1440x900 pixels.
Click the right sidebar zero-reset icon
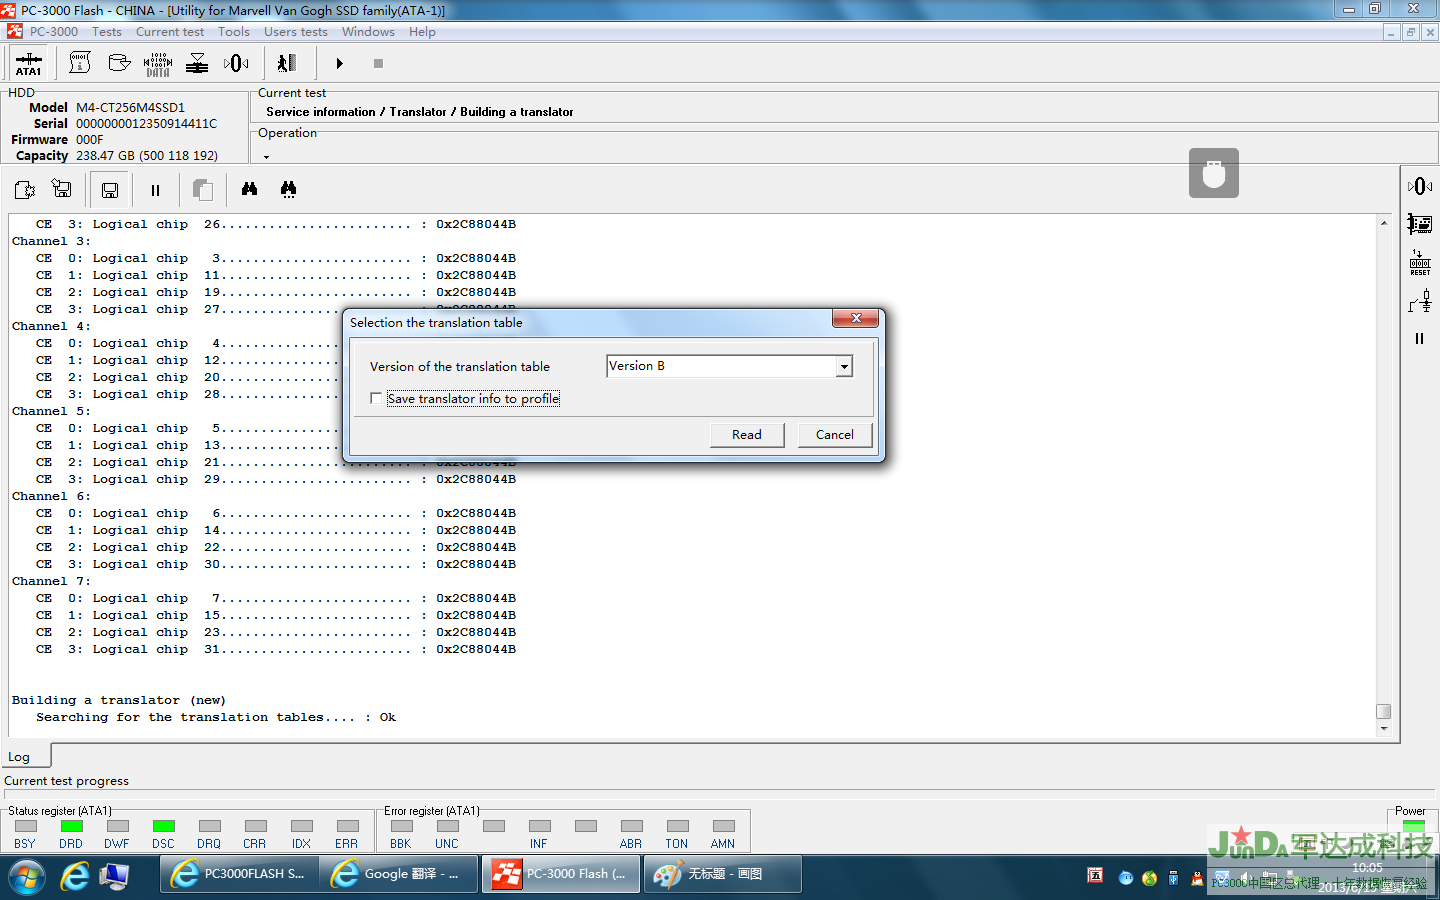[1419, 186]
